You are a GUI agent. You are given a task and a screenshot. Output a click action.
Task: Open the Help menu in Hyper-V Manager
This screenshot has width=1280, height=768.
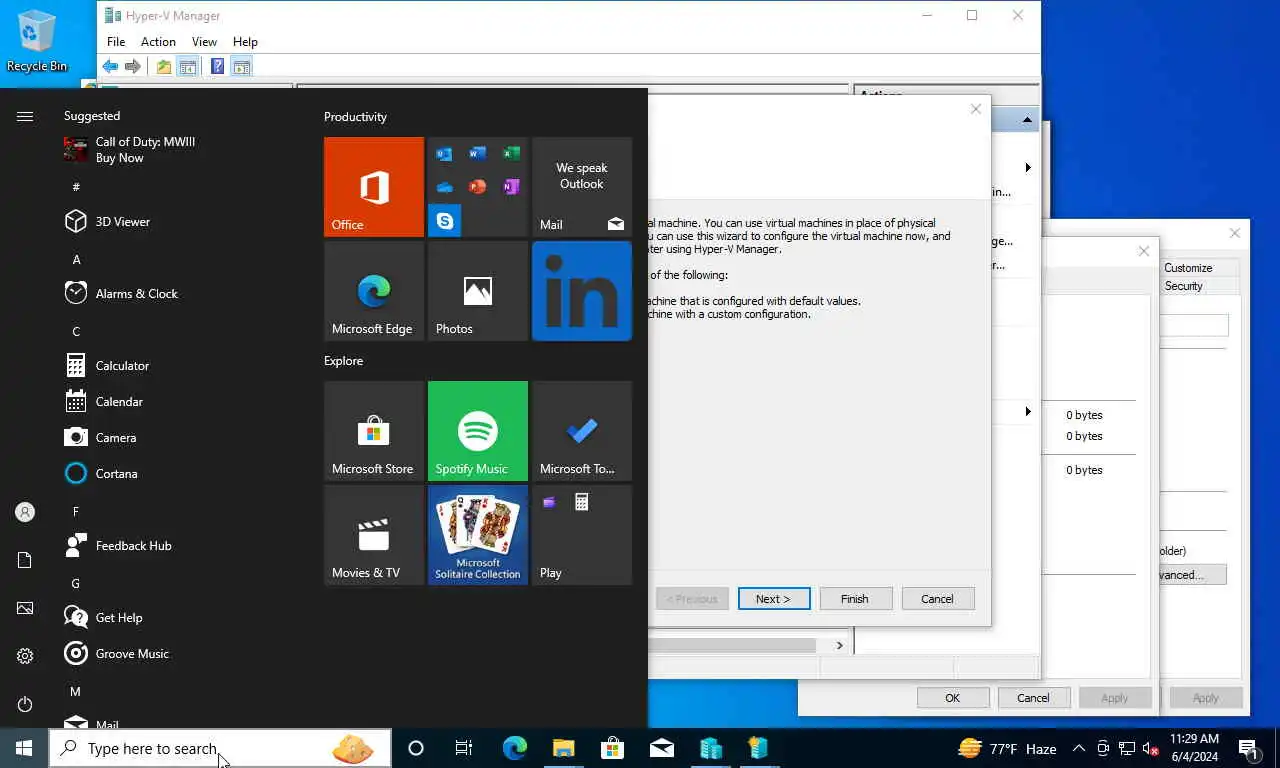tap(245, 42)
